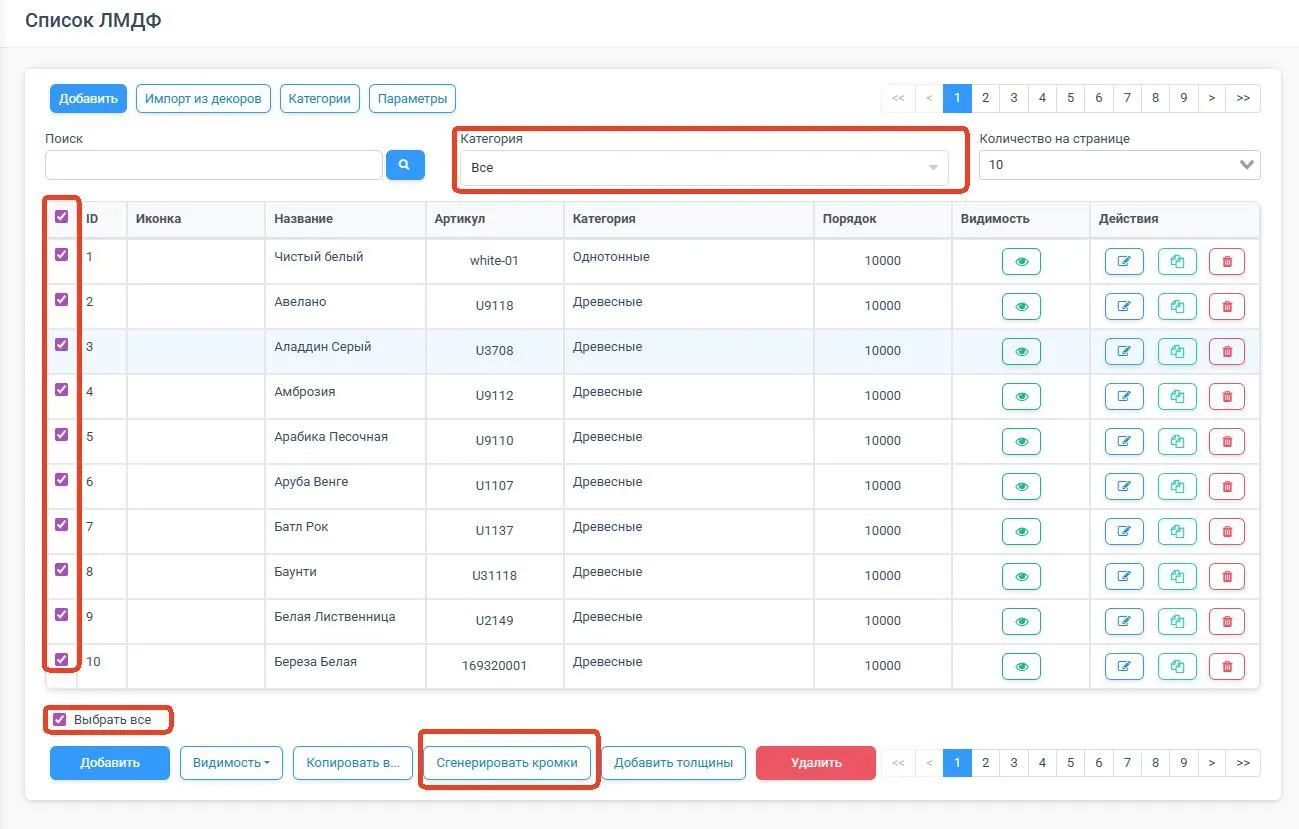This screenshot has height=829, width=1299.
Task: Click the top Добавить button
Action: pos(88,98)
